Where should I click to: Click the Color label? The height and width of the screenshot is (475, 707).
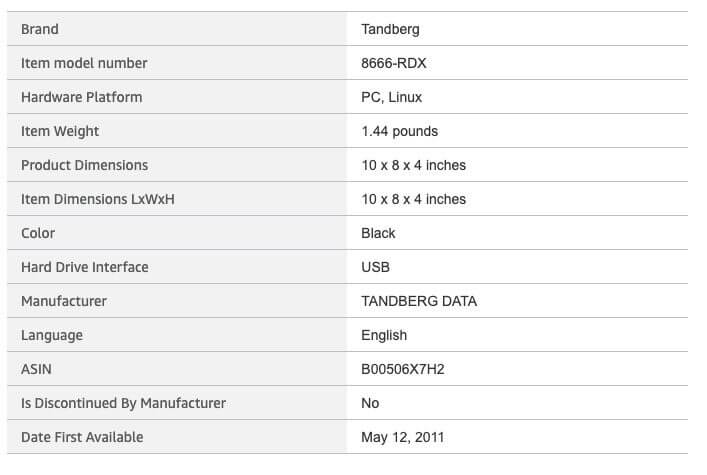click(x=38, y=233)
